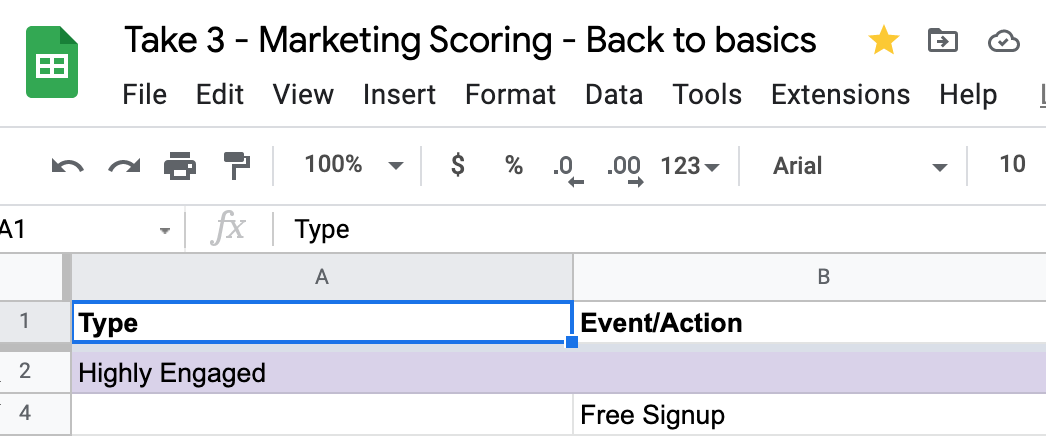The image size is (1046, 436).
Task: Select the Paint format roller icon
Action: tap(237, 165)
